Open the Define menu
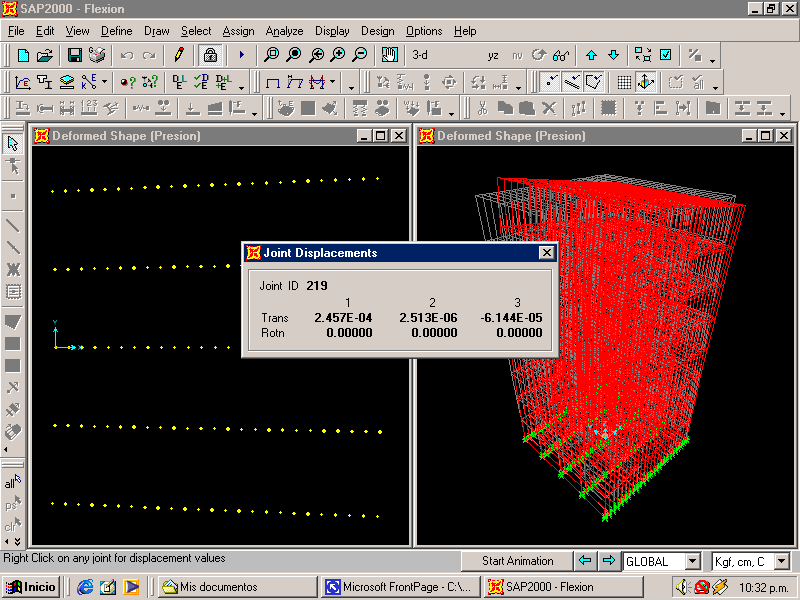The width and height of the screenshot is (800, 600). [x=116, y=31]
